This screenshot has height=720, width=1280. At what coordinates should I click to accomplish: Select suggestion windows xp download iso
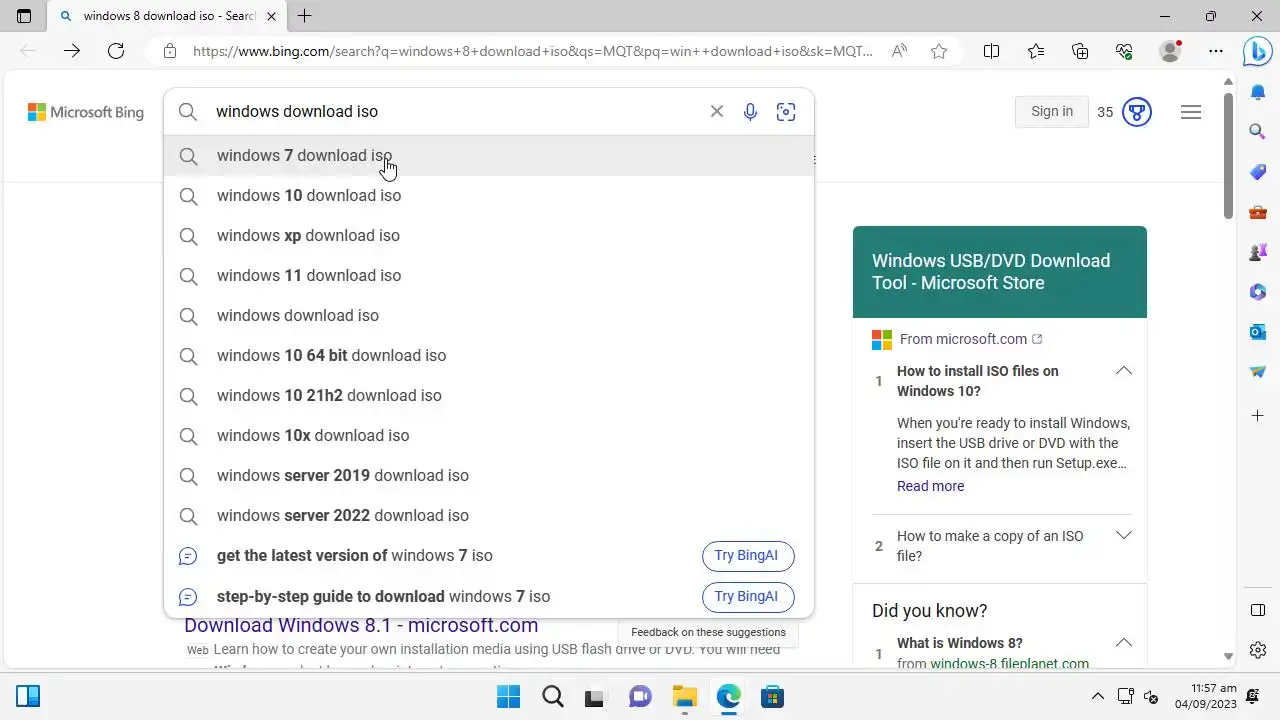[489, 235]
